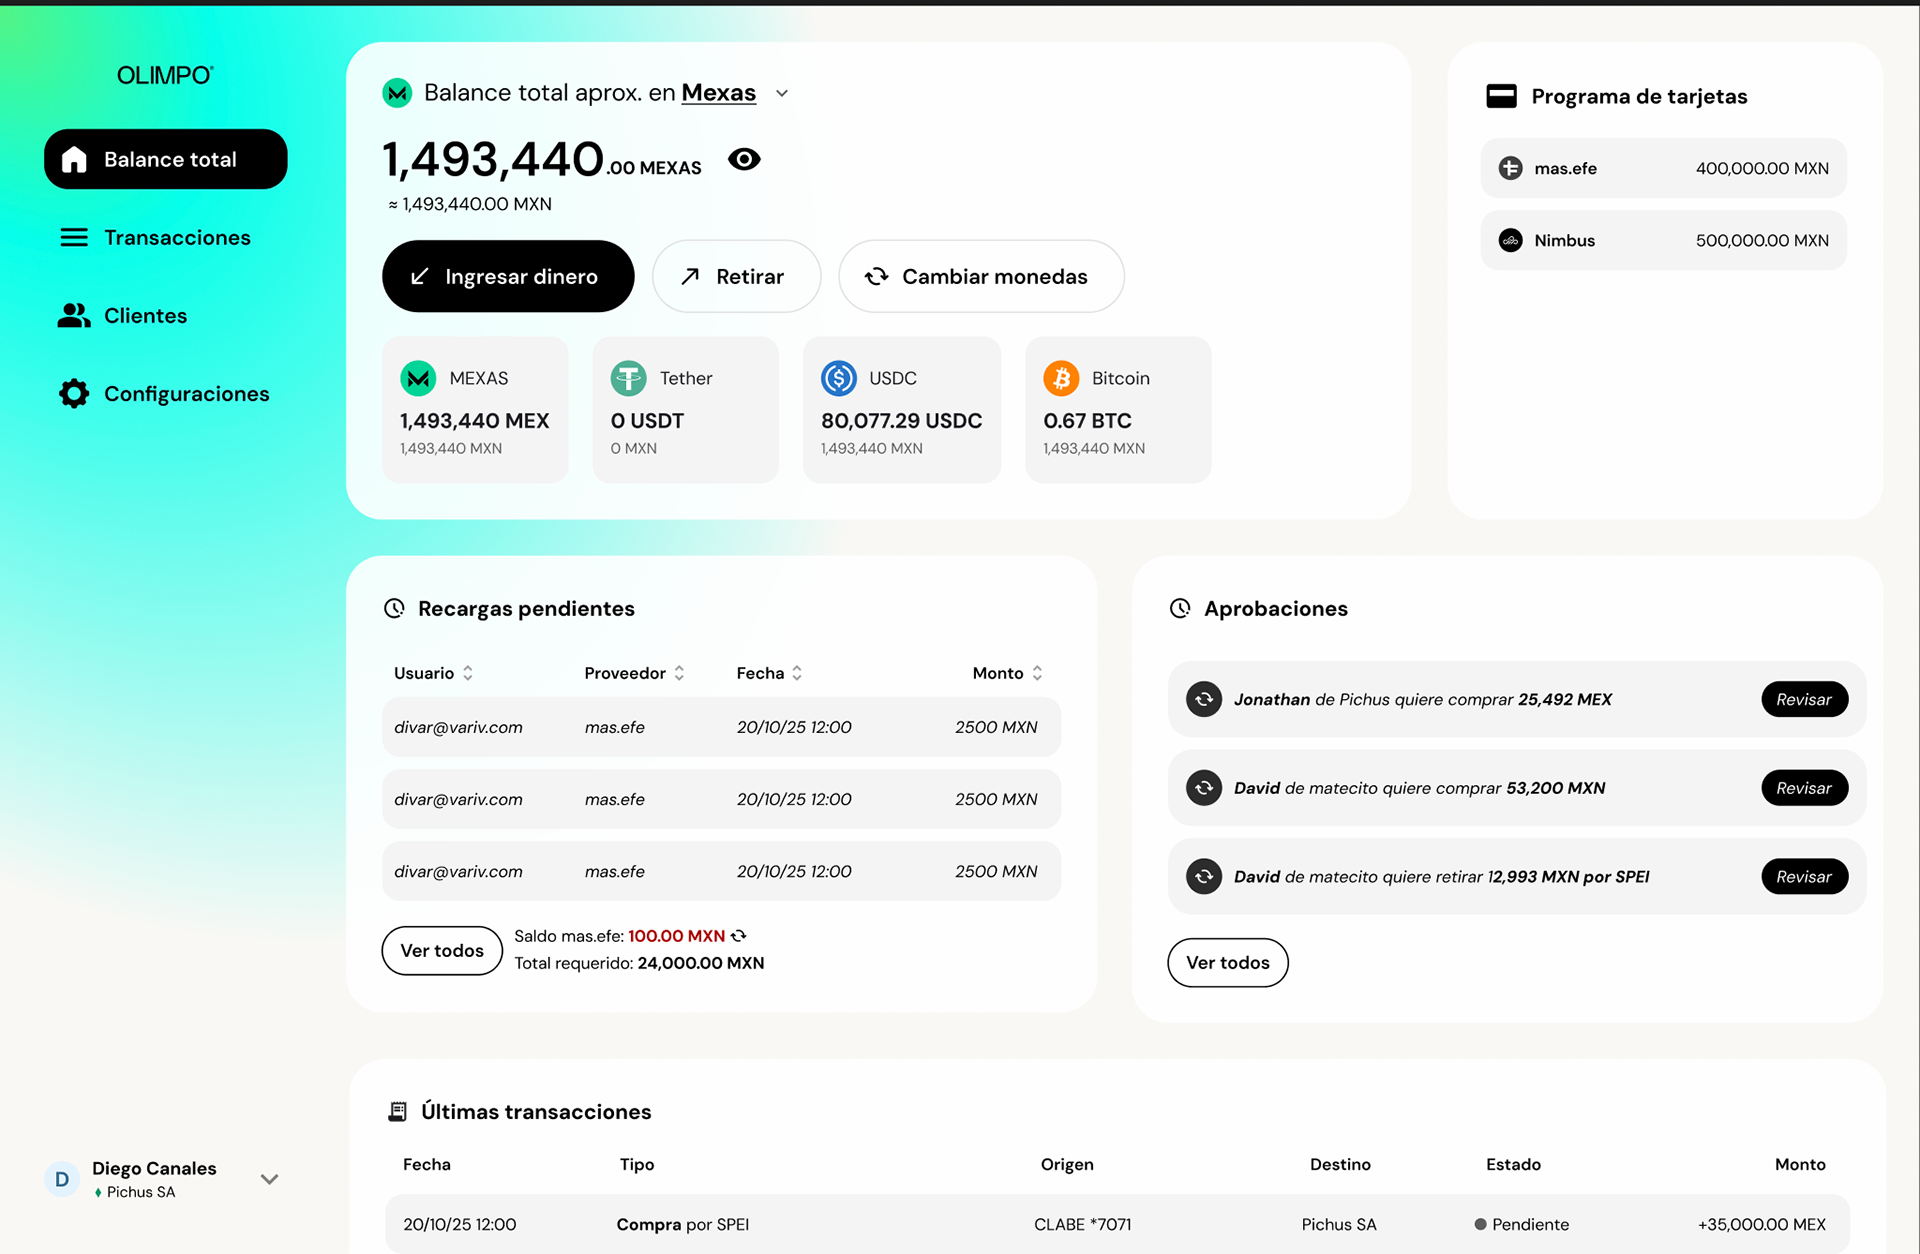1920x1254 pixels.
Task: Click the mas.efe card program icon
Action: click(x=1510, y=168)
